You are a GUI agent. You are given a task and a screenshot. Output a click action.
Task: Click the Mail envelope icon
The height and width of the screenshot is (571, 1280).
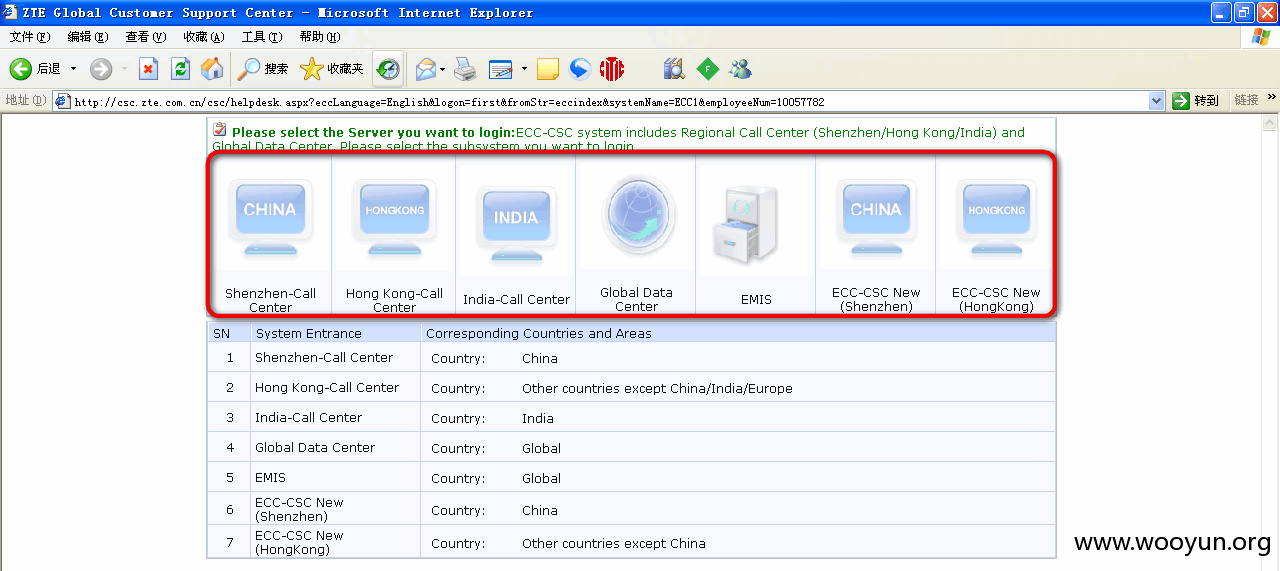tap(426, 69)
